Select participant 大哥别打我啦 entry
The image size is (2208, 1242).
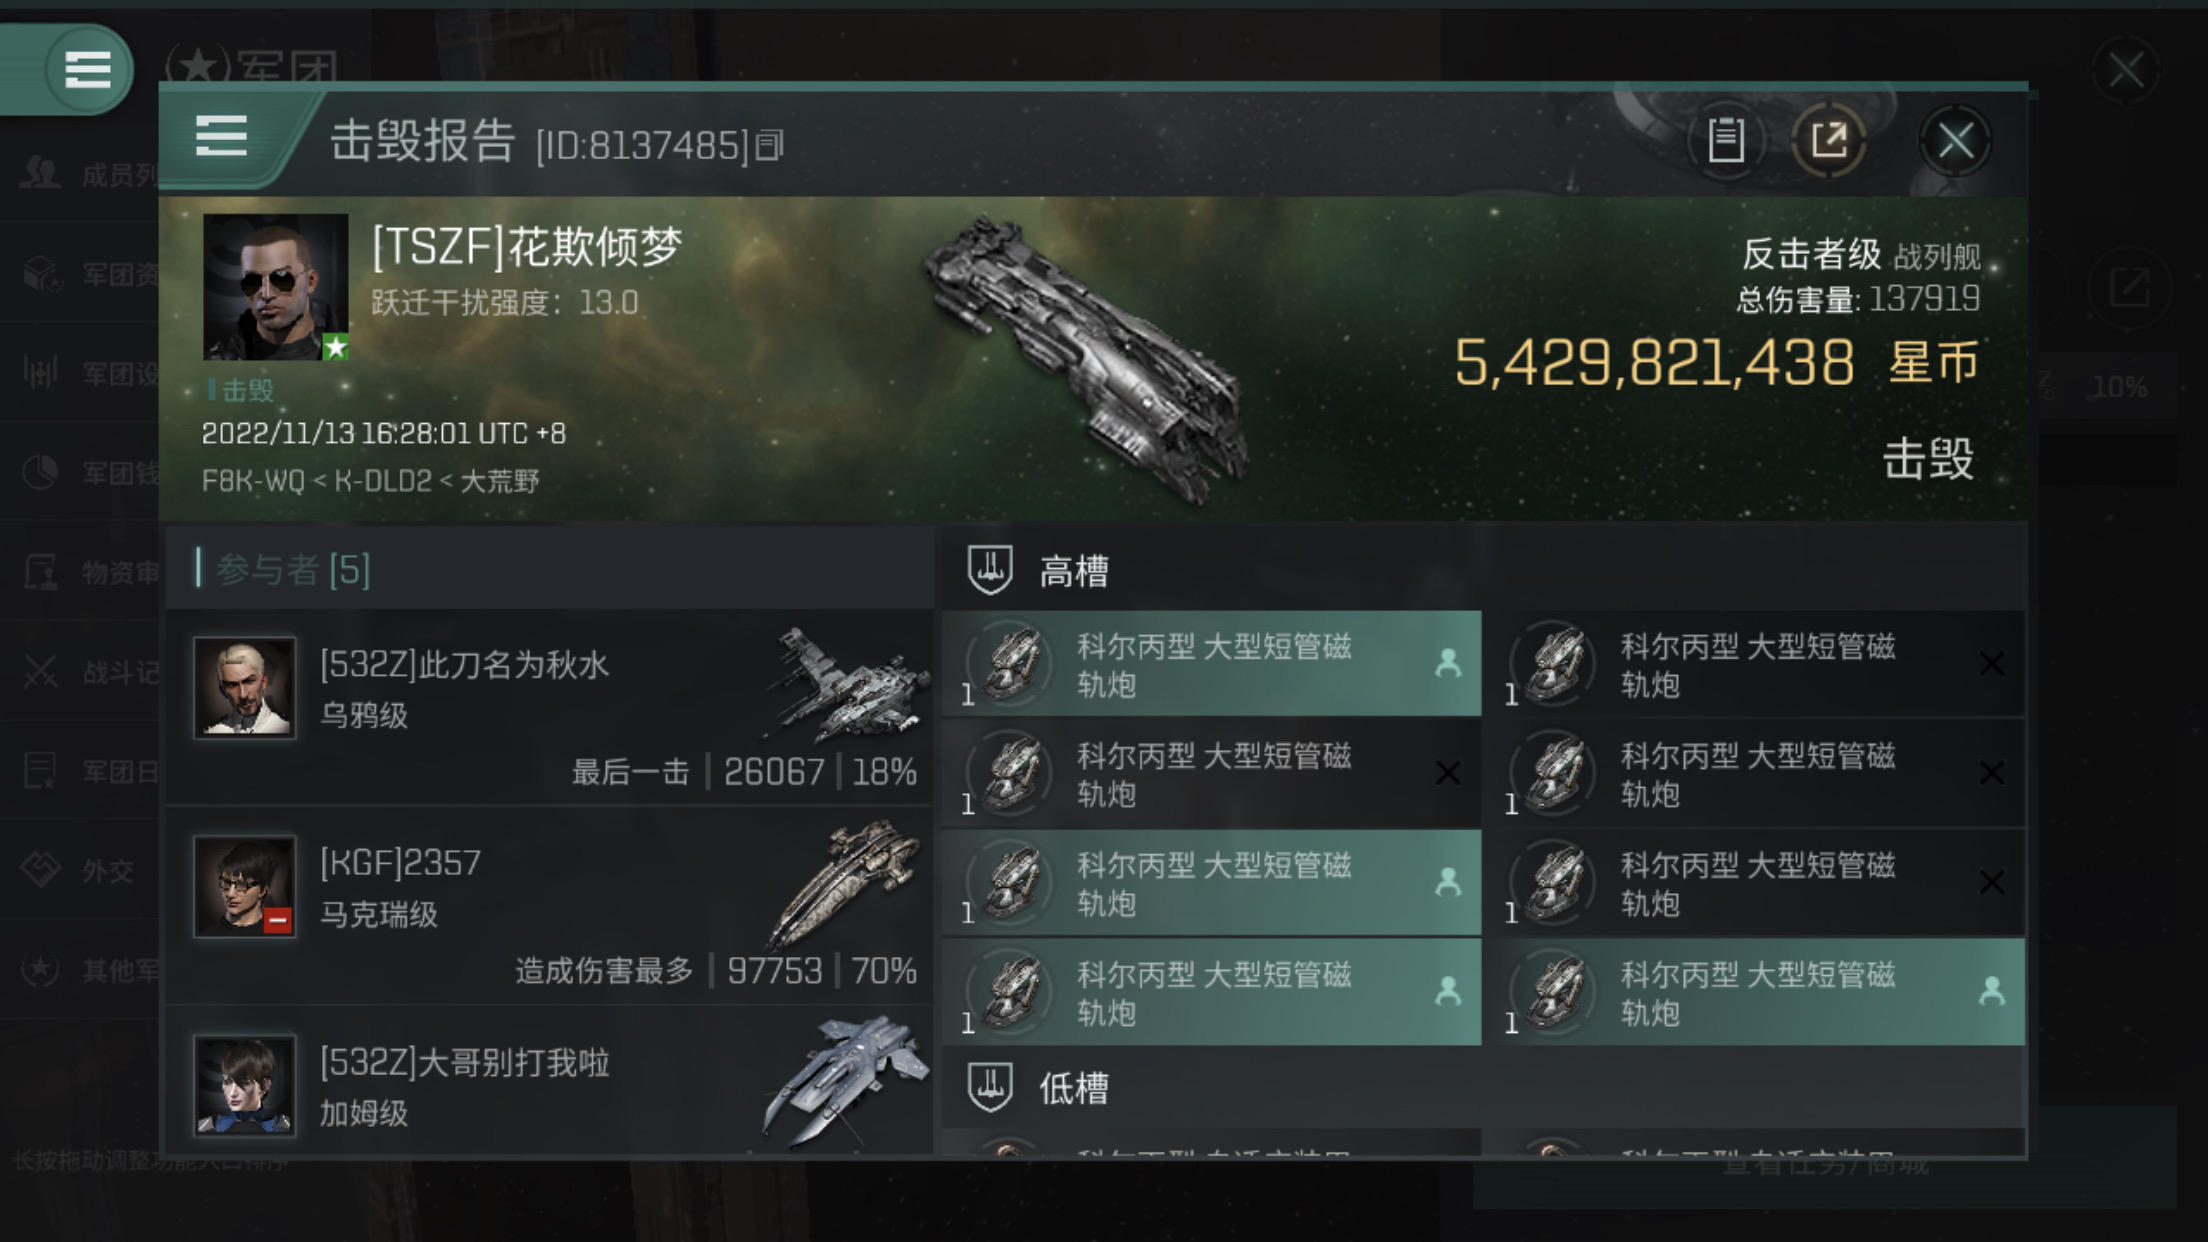(x=548, y=1082)
